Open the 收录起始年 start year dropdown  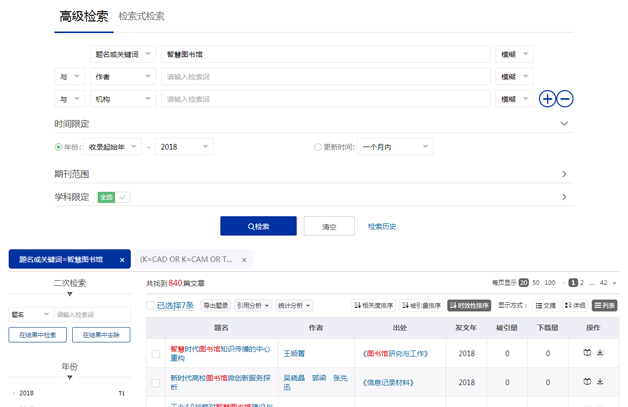coord(113,147)
